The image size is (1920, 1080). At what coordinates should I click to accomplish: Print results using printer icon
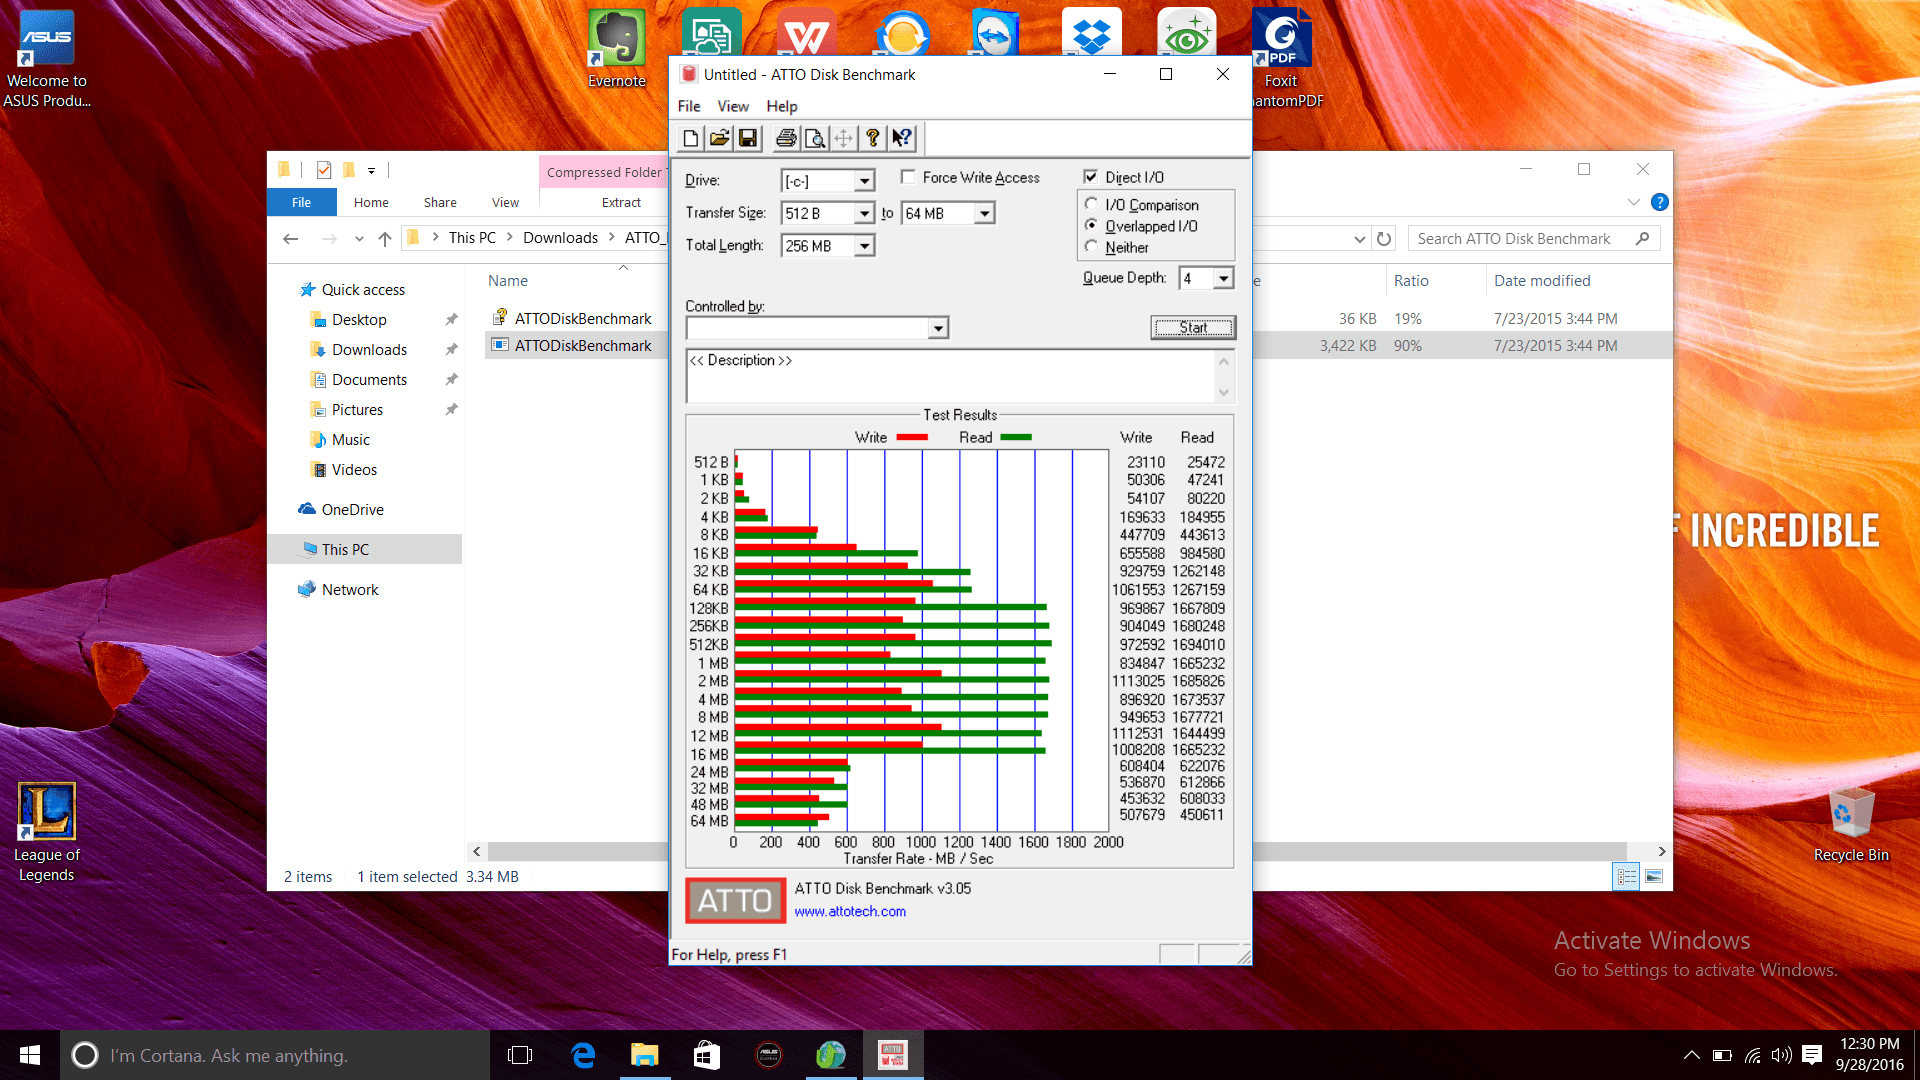point(786,138)
